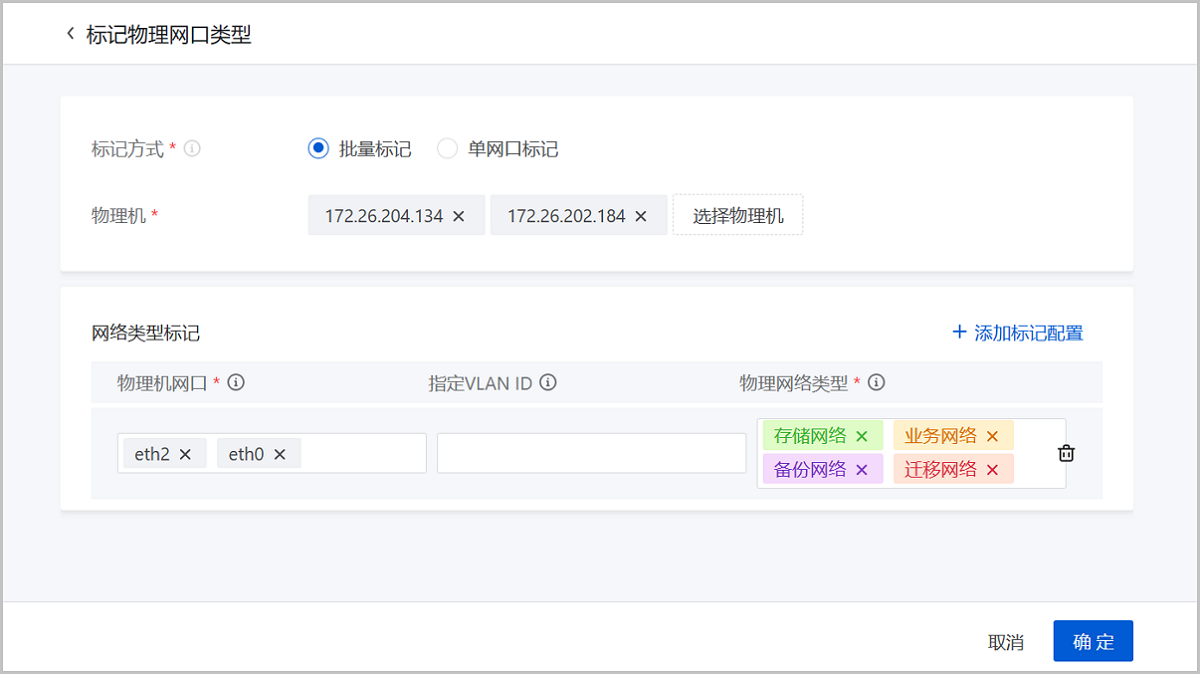Screen dimensions: 1200x674
Task: Click the back arrow beside 标记物理网口类型
Action: pyautogui.click(x=70, y=34)
